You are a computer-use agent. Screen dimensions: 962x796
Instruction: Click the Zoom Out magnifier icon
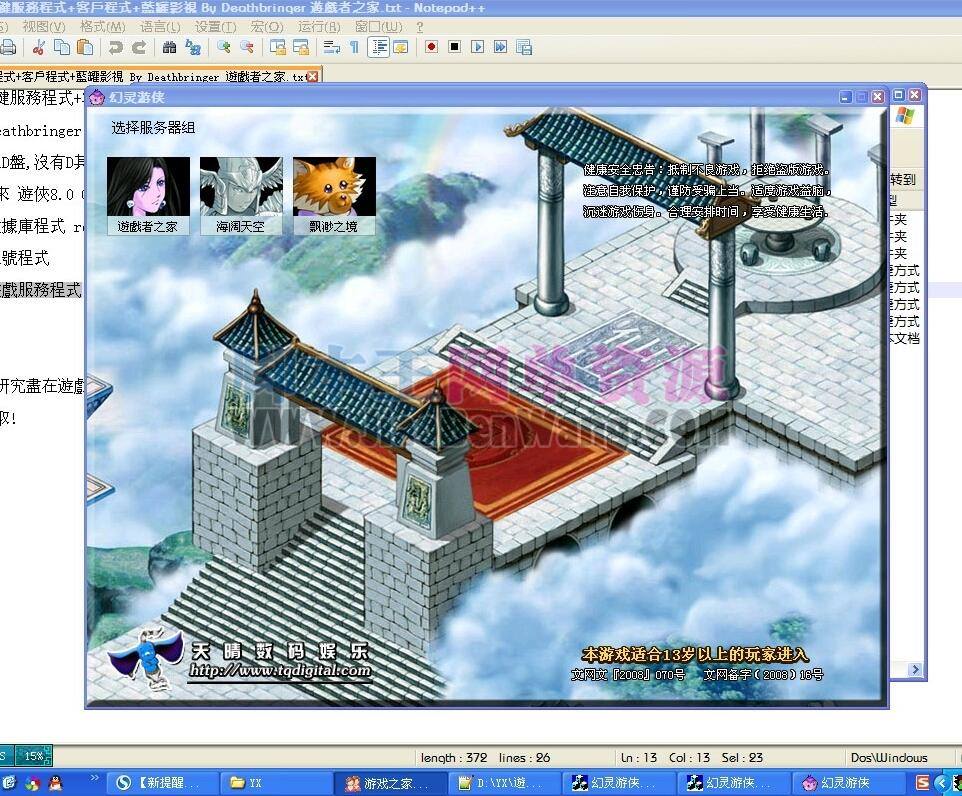point(247,47)
